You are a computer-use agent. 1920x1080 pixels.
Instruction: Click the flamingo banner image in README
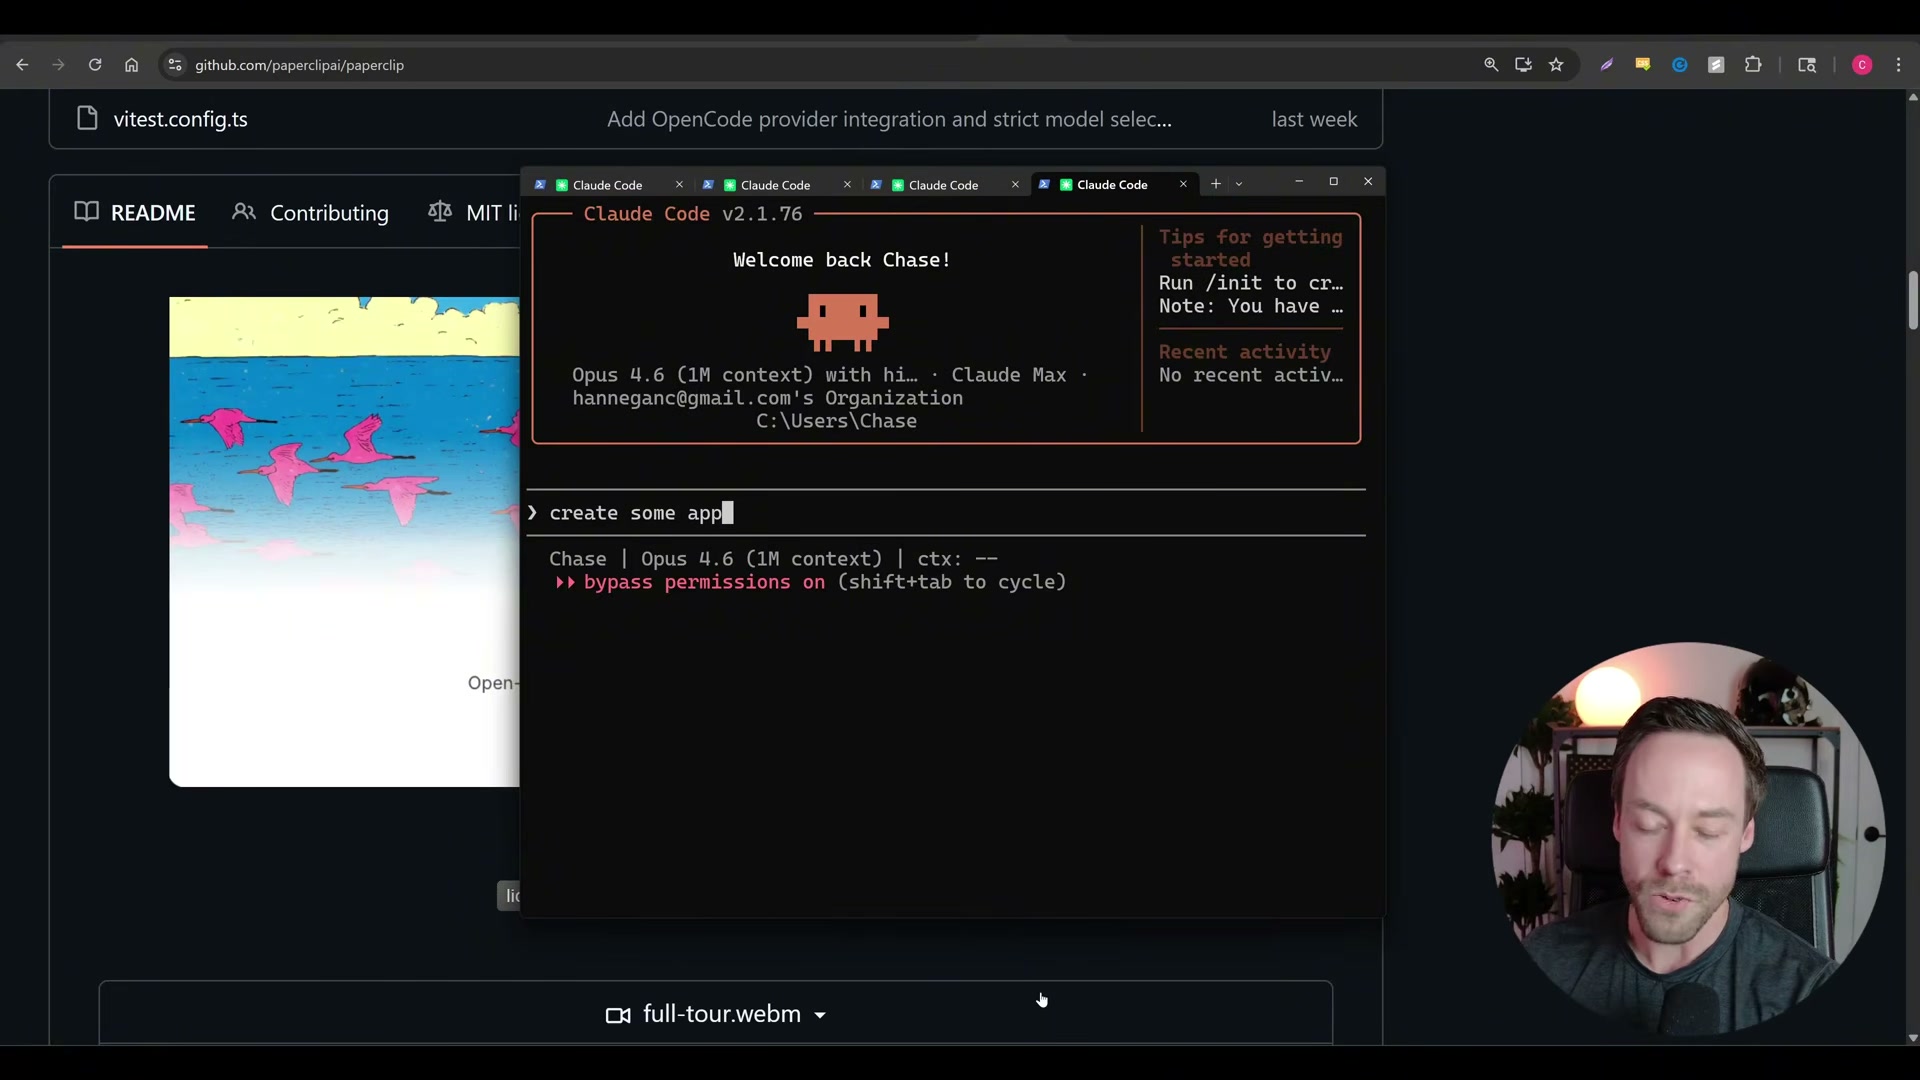[x=345, y=541]
